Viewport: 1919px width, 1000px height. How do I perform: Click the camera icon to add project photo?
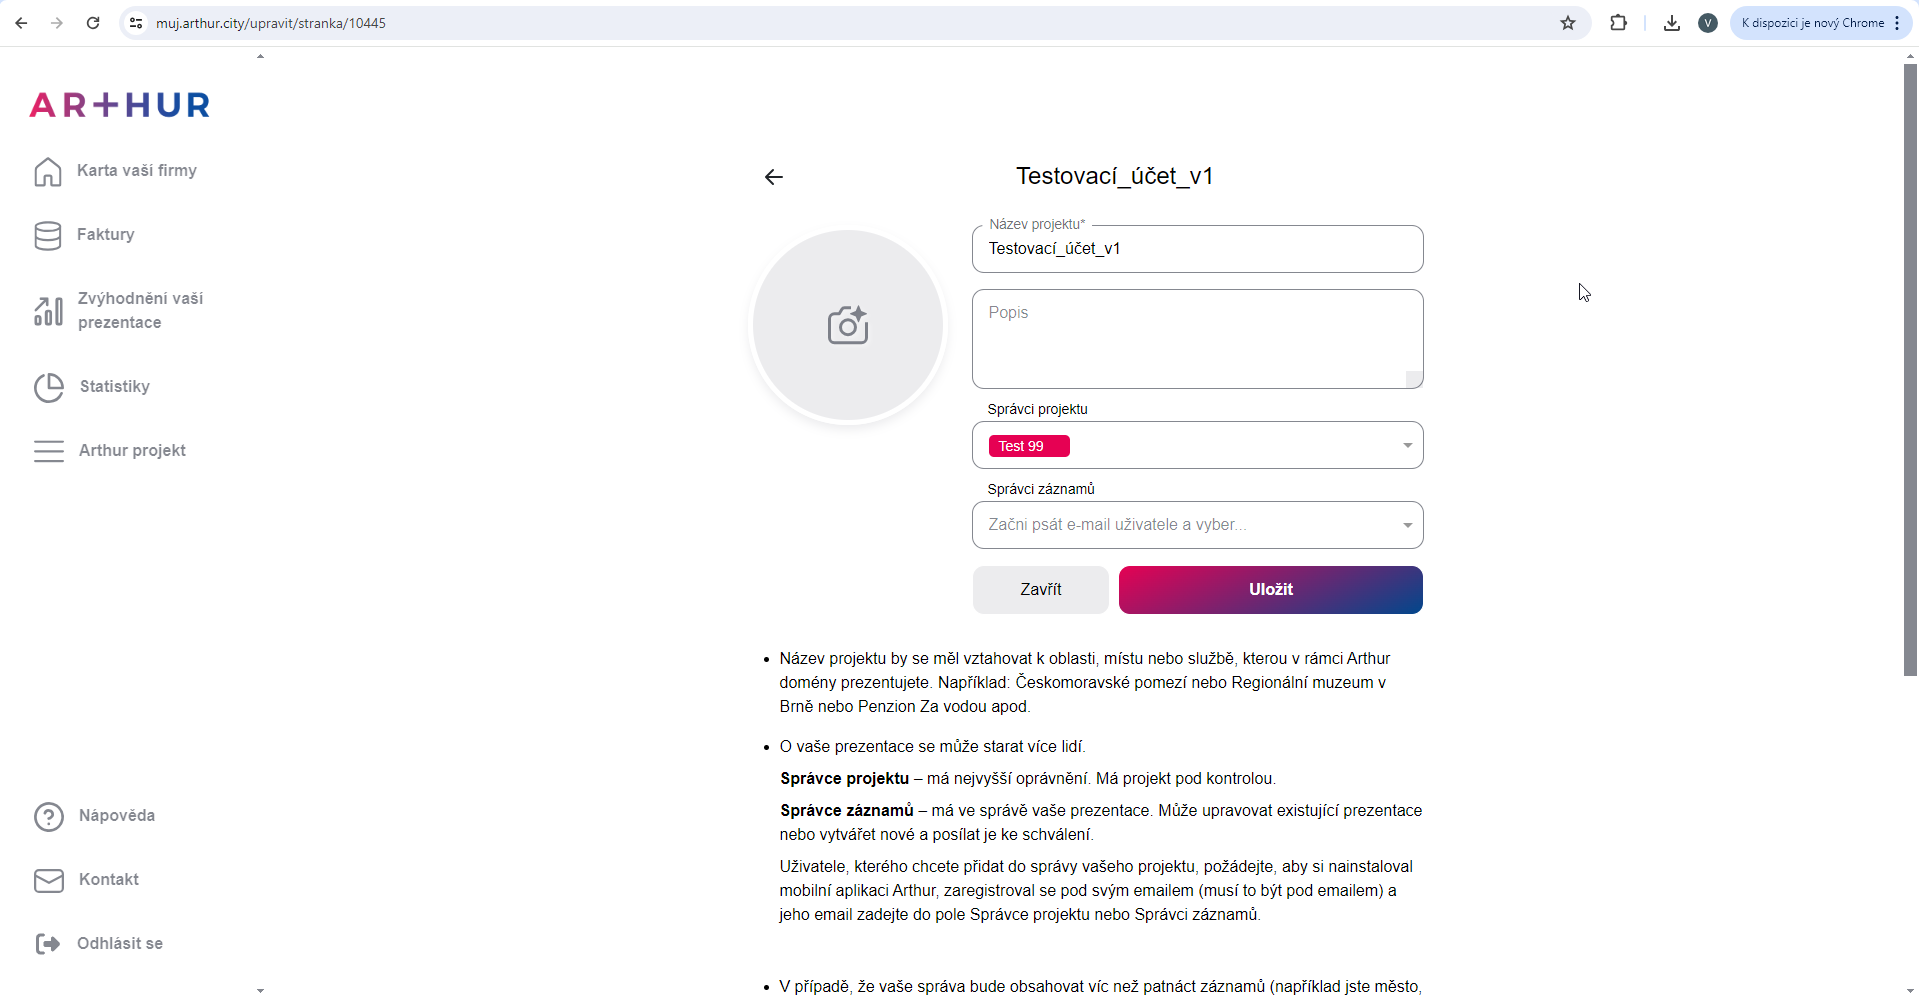tap(848, 326)
